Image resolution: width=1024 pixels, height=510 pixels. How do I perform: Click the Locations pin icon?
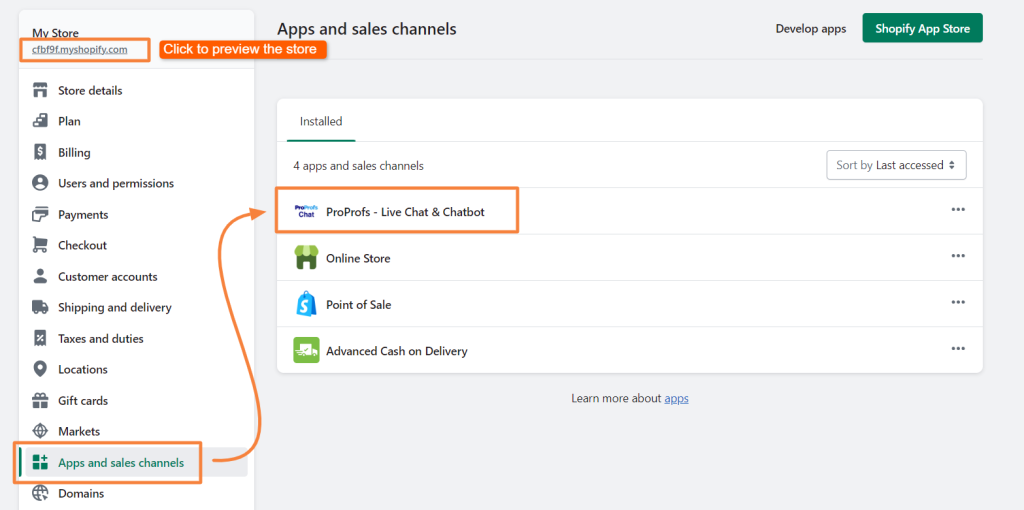click(40, 369)
